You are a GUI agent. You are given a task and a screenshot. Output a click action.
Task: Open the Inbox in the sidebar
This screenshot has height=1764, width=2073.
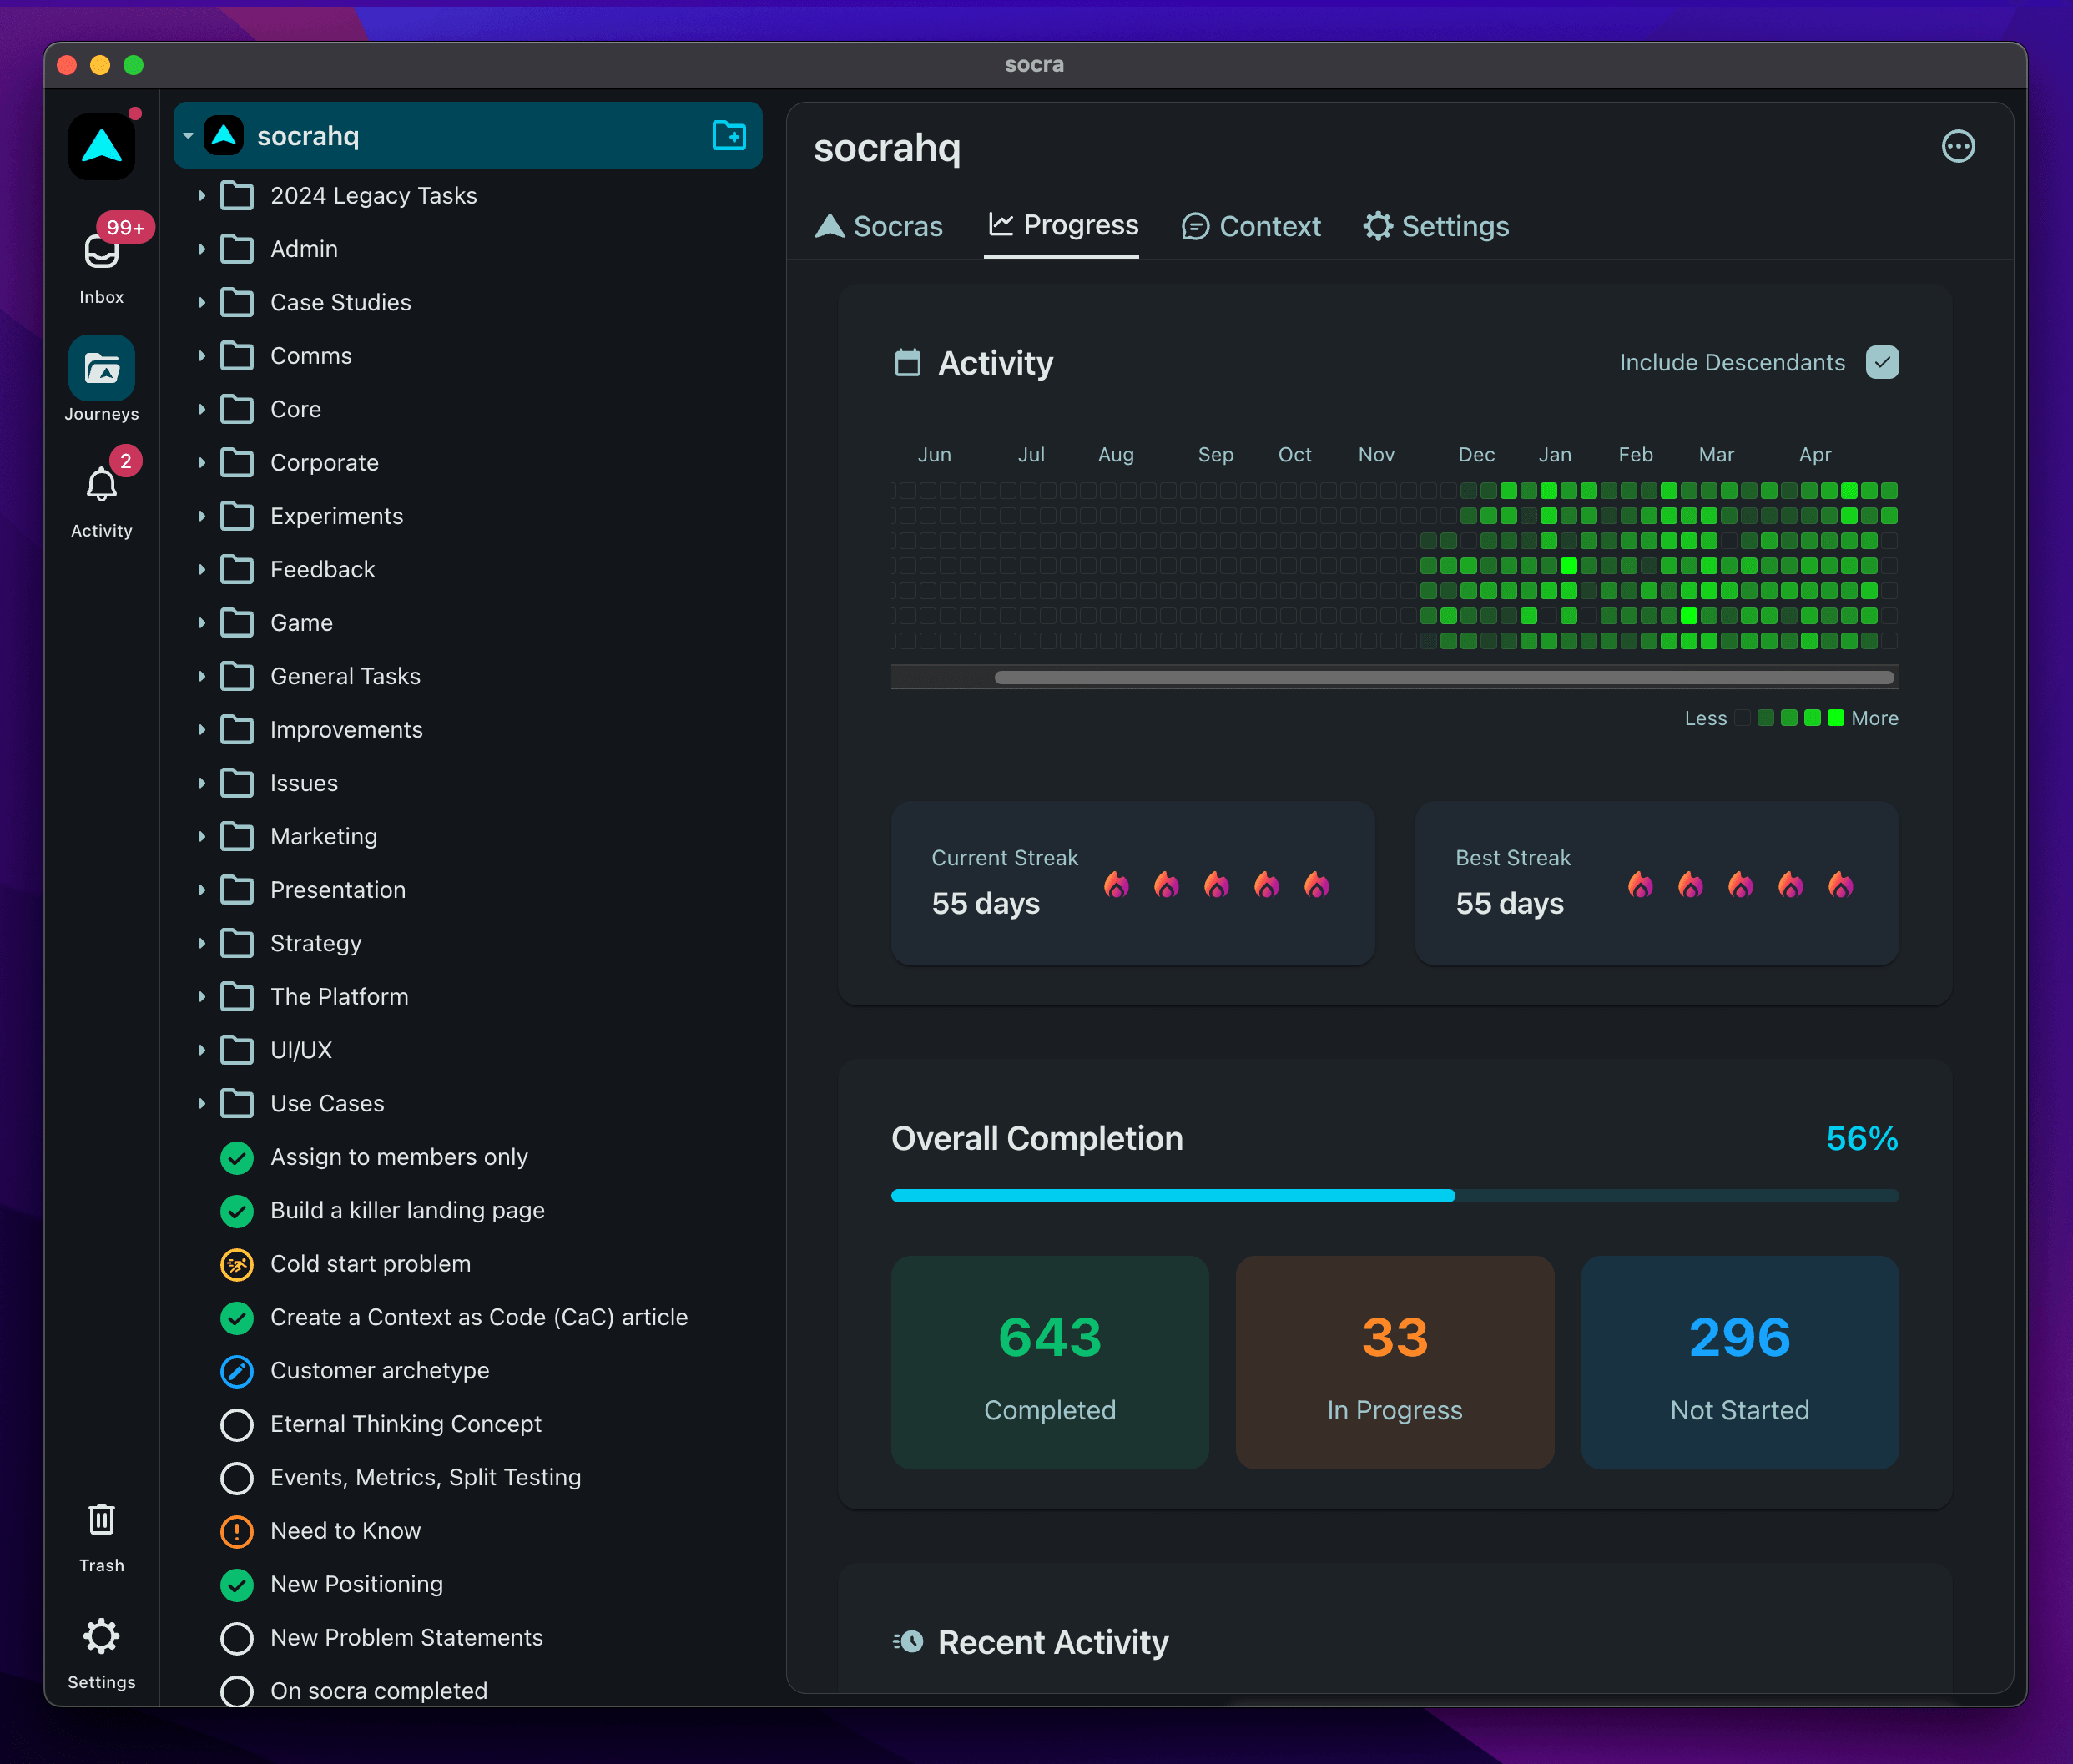(102, 262)
